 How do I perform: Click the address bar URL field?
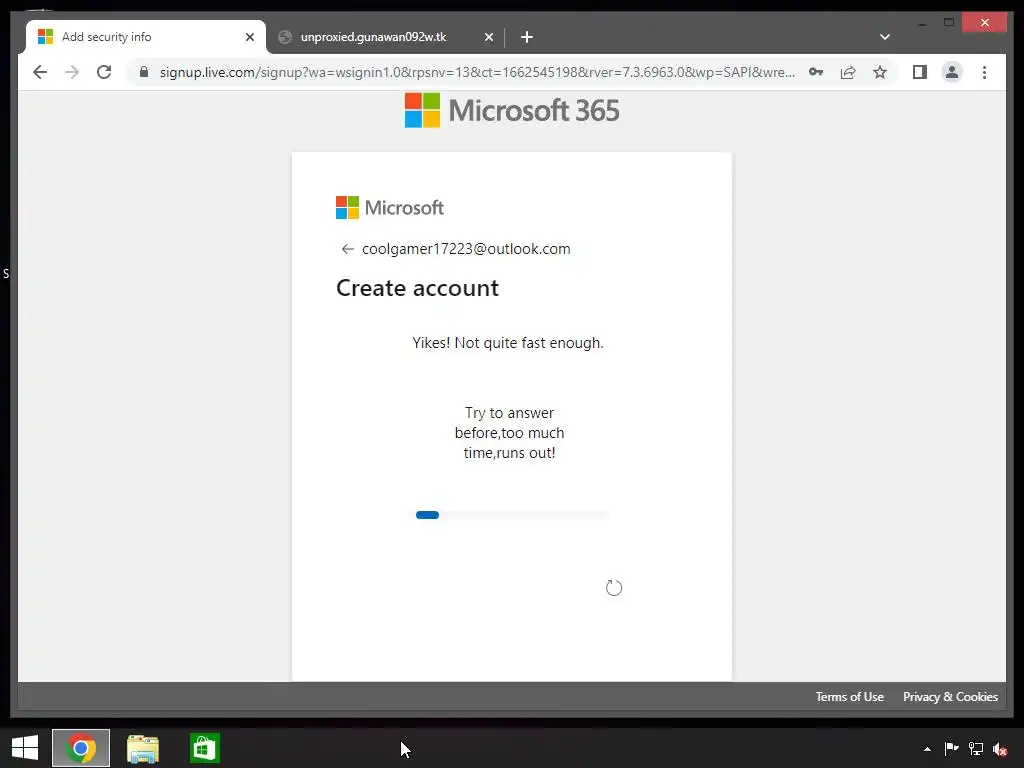(x=477, y=72)
